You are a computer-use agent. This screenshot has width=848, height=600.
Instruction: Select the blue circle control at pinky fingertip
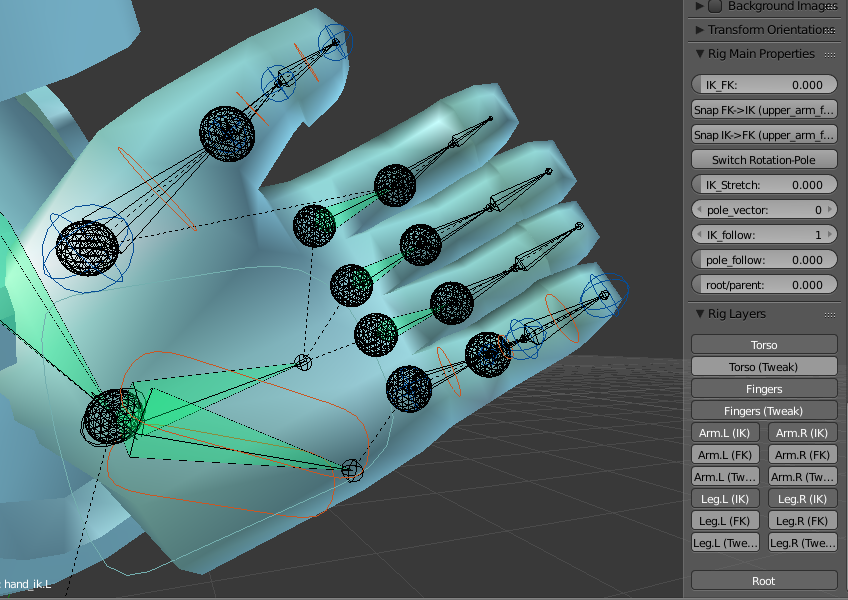coord(604,295)
